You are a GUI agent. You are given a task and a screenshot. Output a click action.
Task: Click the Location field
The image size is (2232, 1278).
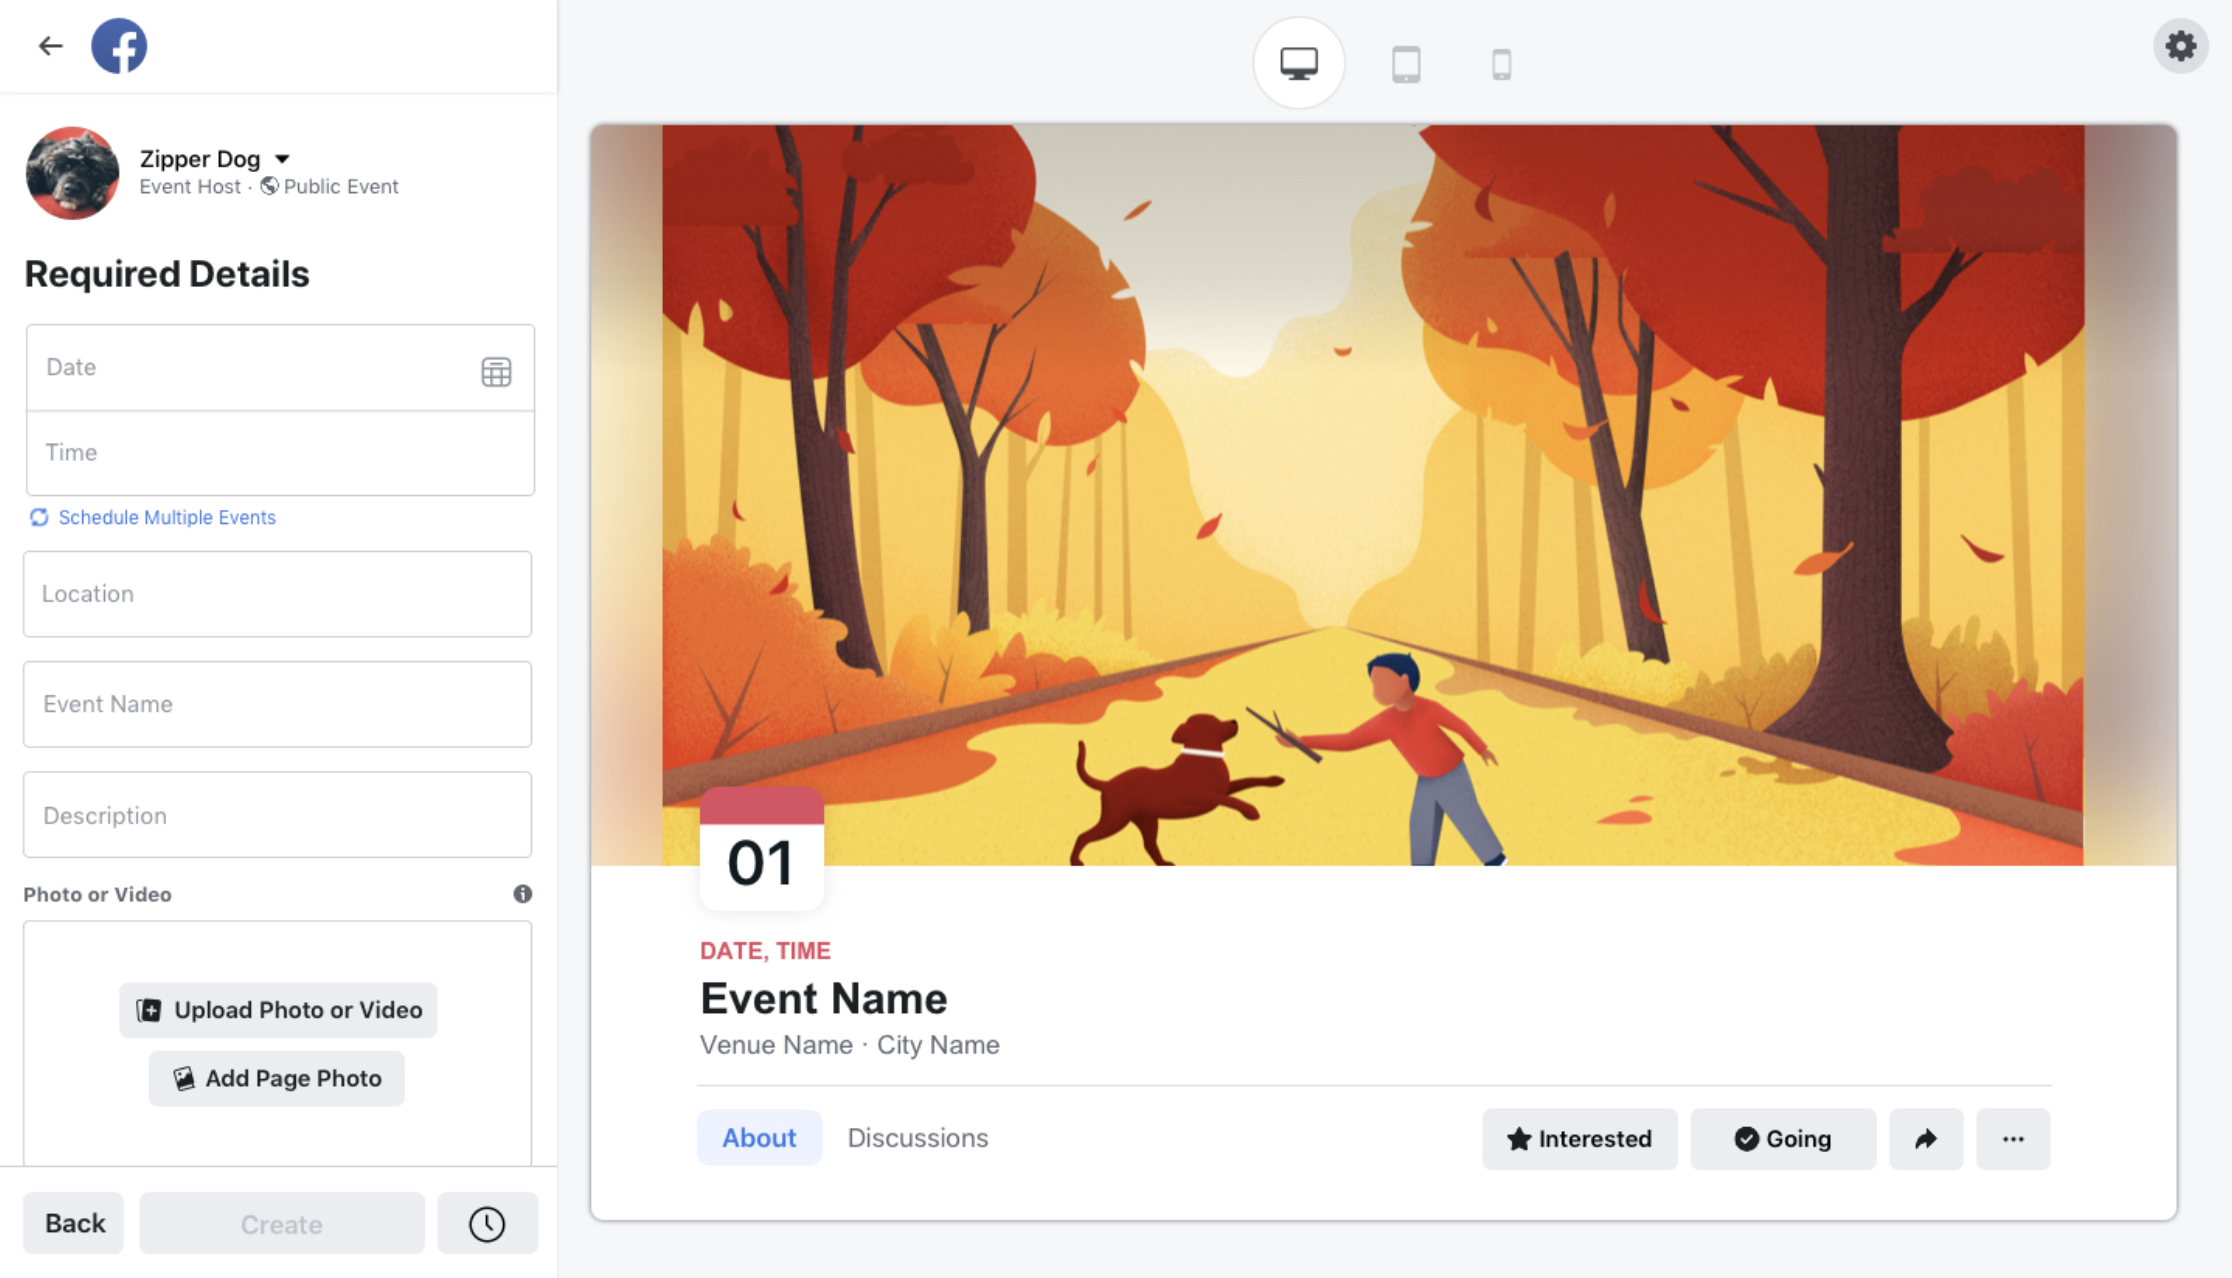278,594
